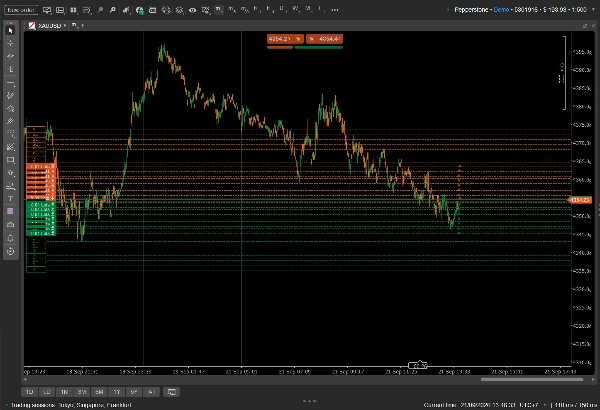This screenshot has width=600, height=410.
Task: Click the globe icon with green badge
Action: [x=140, y=10]
